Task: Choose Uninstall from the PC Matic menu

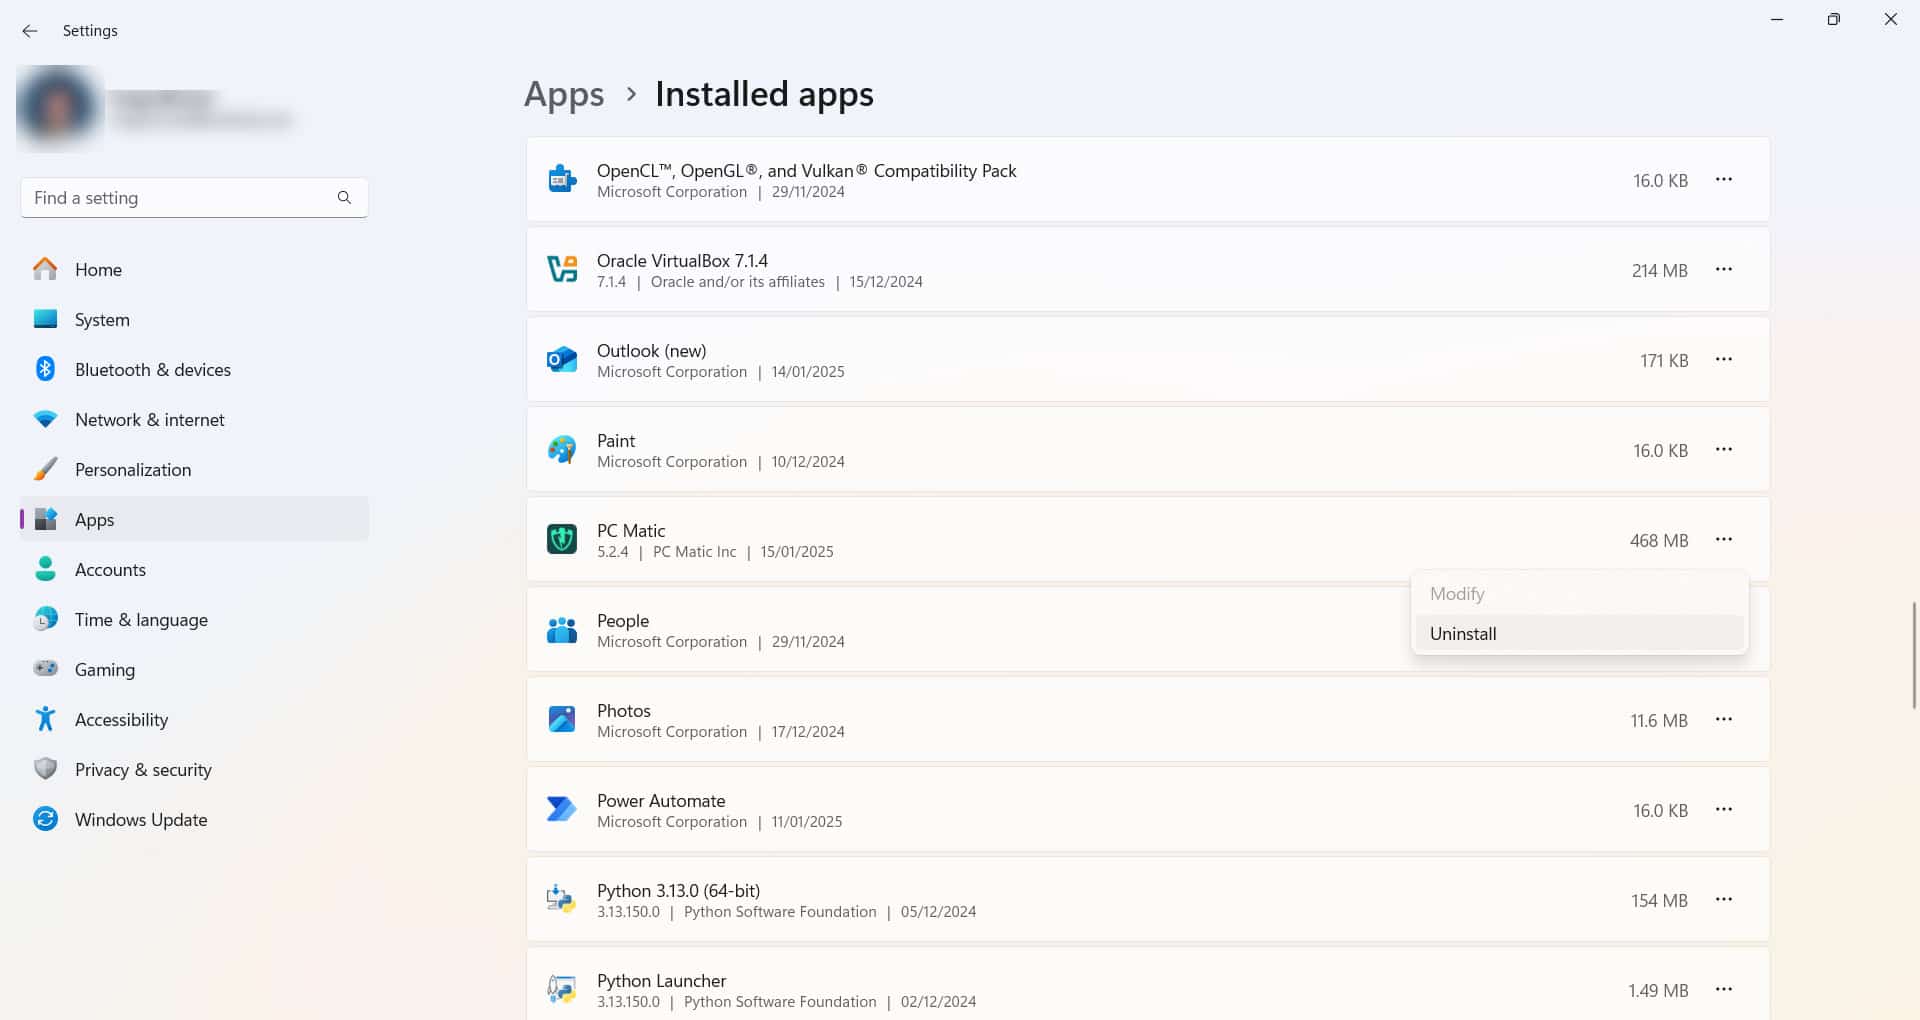Action: click(1579, 633)
